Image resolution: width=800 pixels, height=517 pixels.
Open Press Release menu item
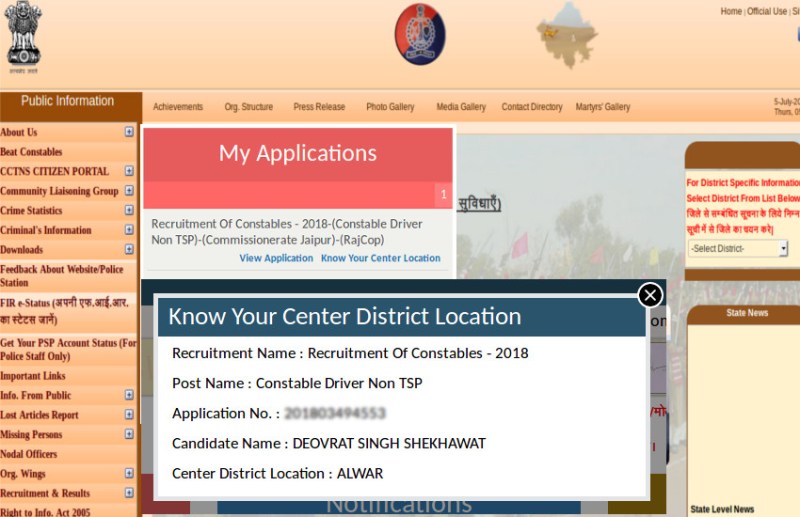tap(319, 107)
